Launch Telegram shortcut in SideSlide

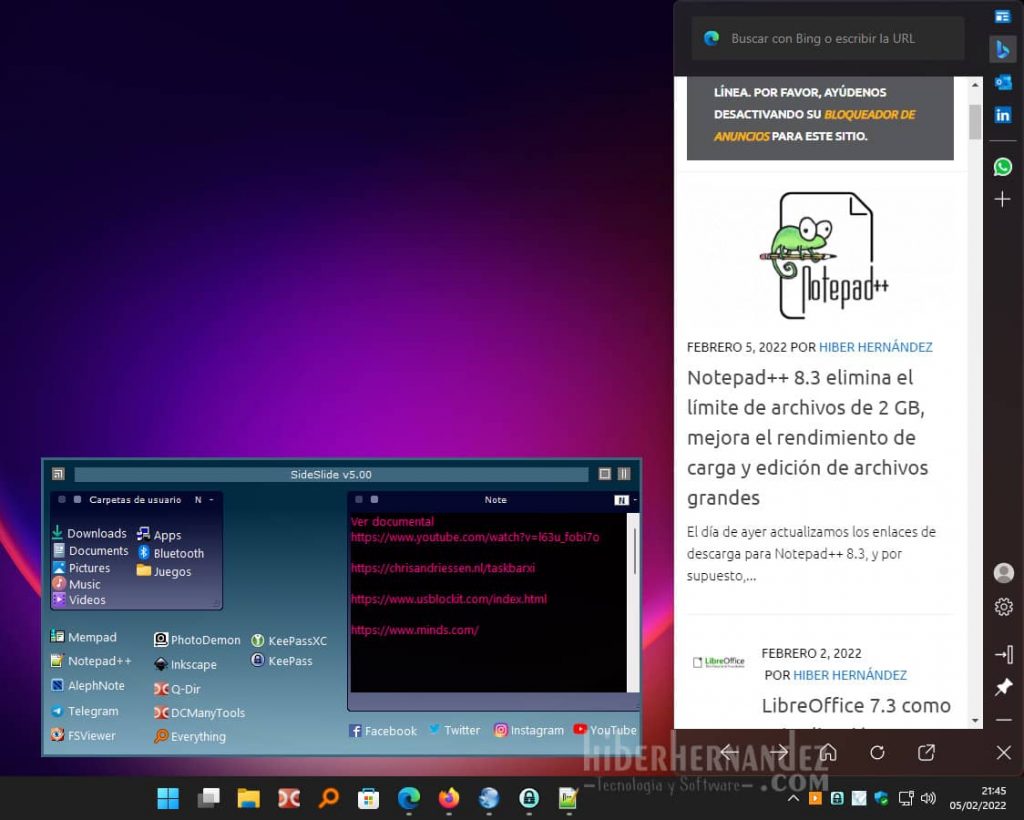[85, 711]
